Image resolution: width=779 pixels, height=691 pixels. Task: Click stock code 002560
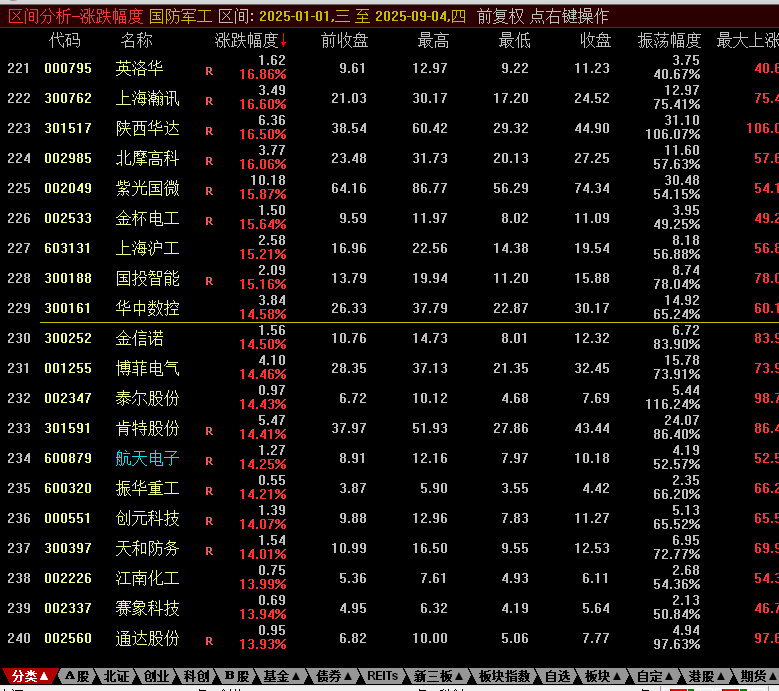[68, 638]
